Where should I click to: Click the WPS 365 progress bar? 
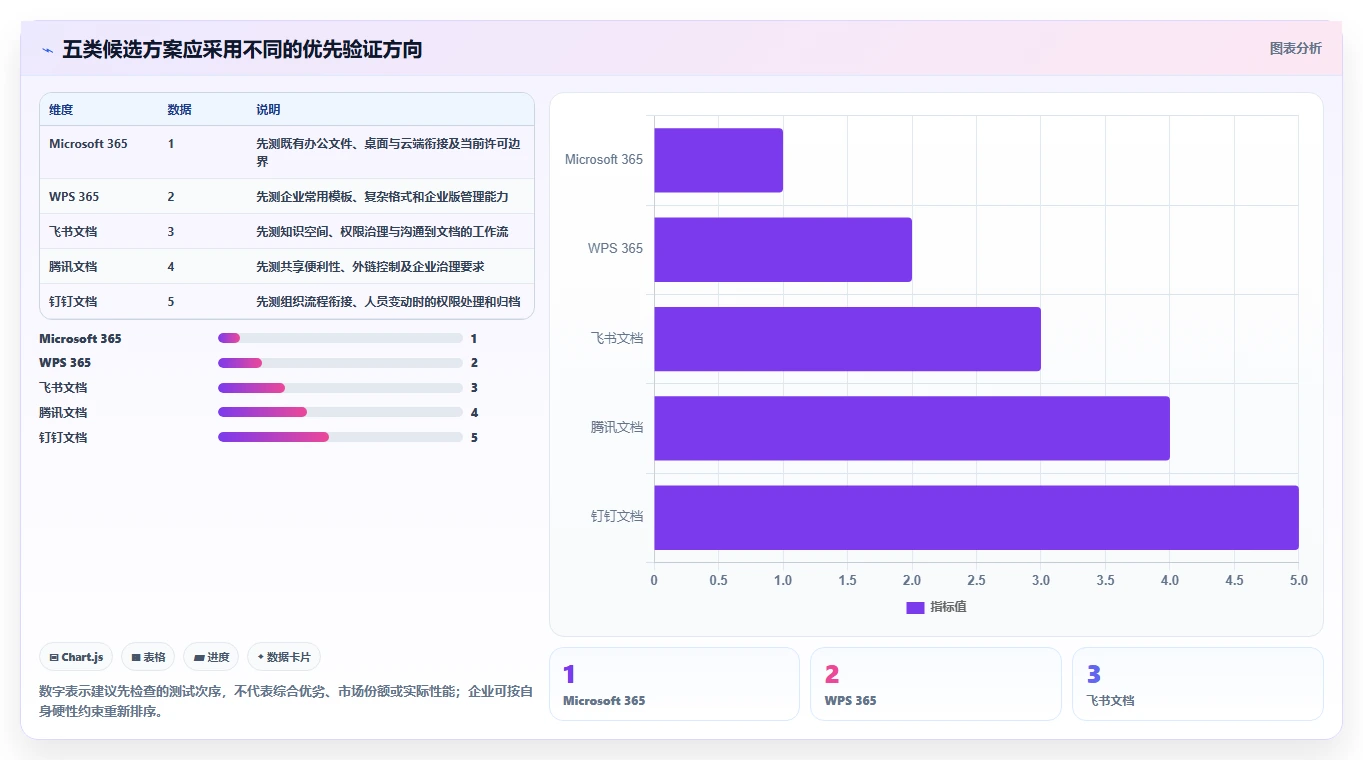[340, 363]
